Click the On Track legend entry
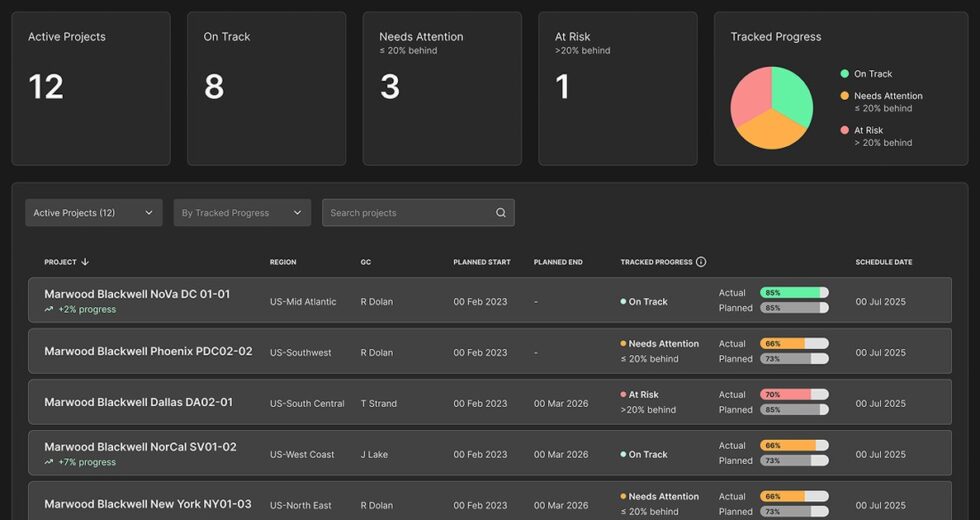 coord(866,74)
